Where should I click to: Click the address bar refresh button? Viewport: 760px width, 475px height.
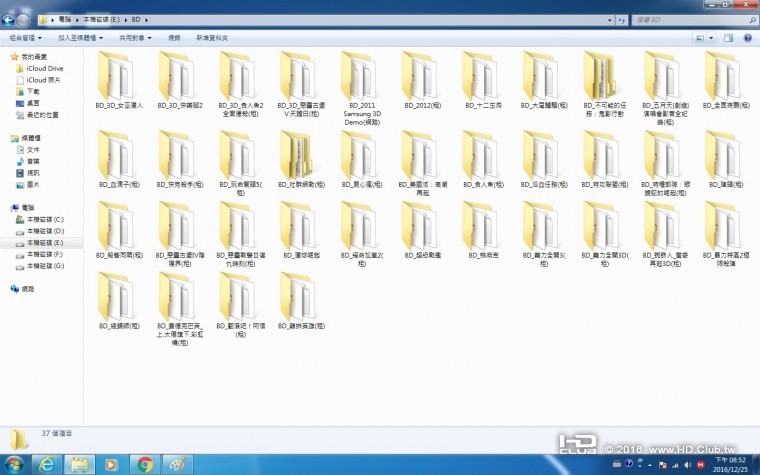(x=622, y=20)
